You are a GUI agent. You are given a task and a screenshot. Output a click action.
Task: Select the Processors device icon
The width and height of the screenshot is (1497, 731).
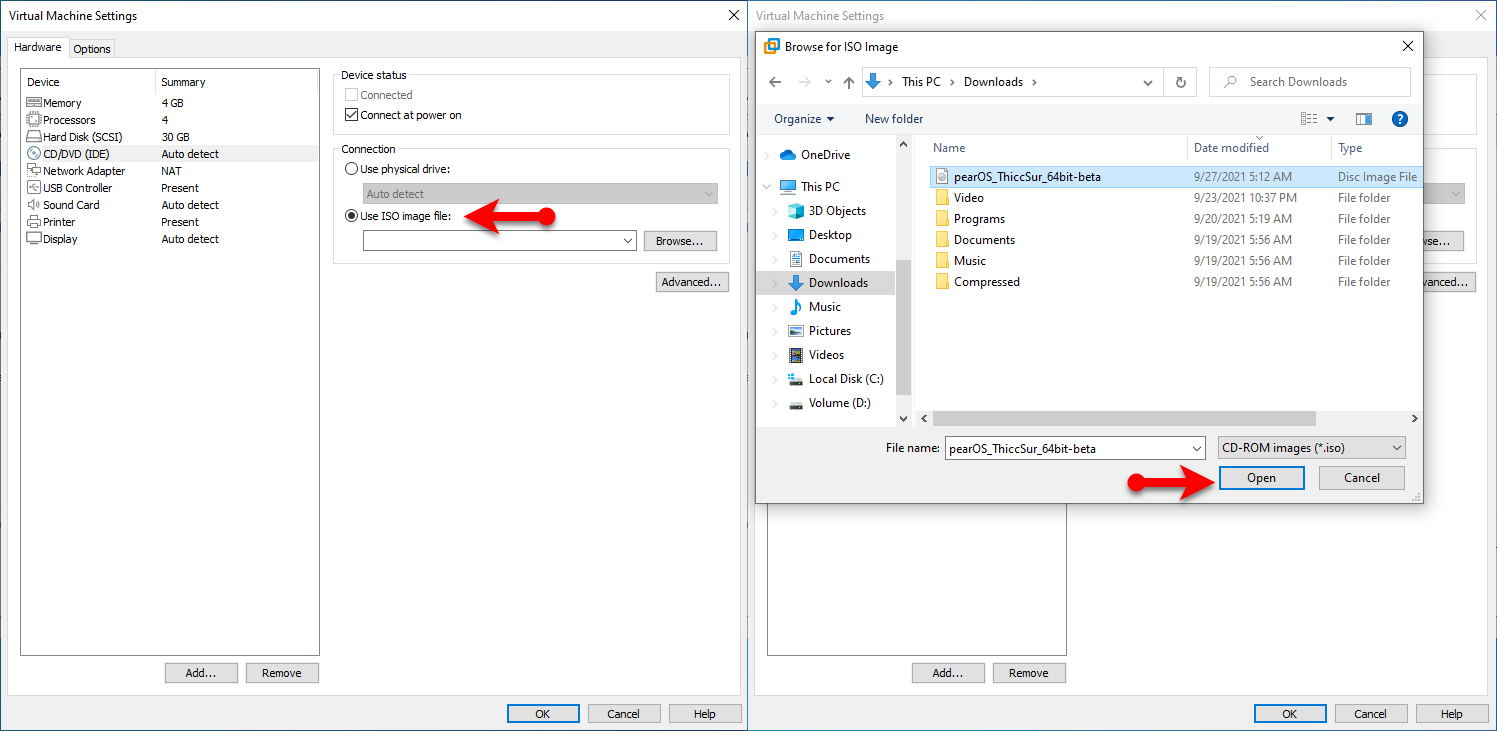pos(34,120)
